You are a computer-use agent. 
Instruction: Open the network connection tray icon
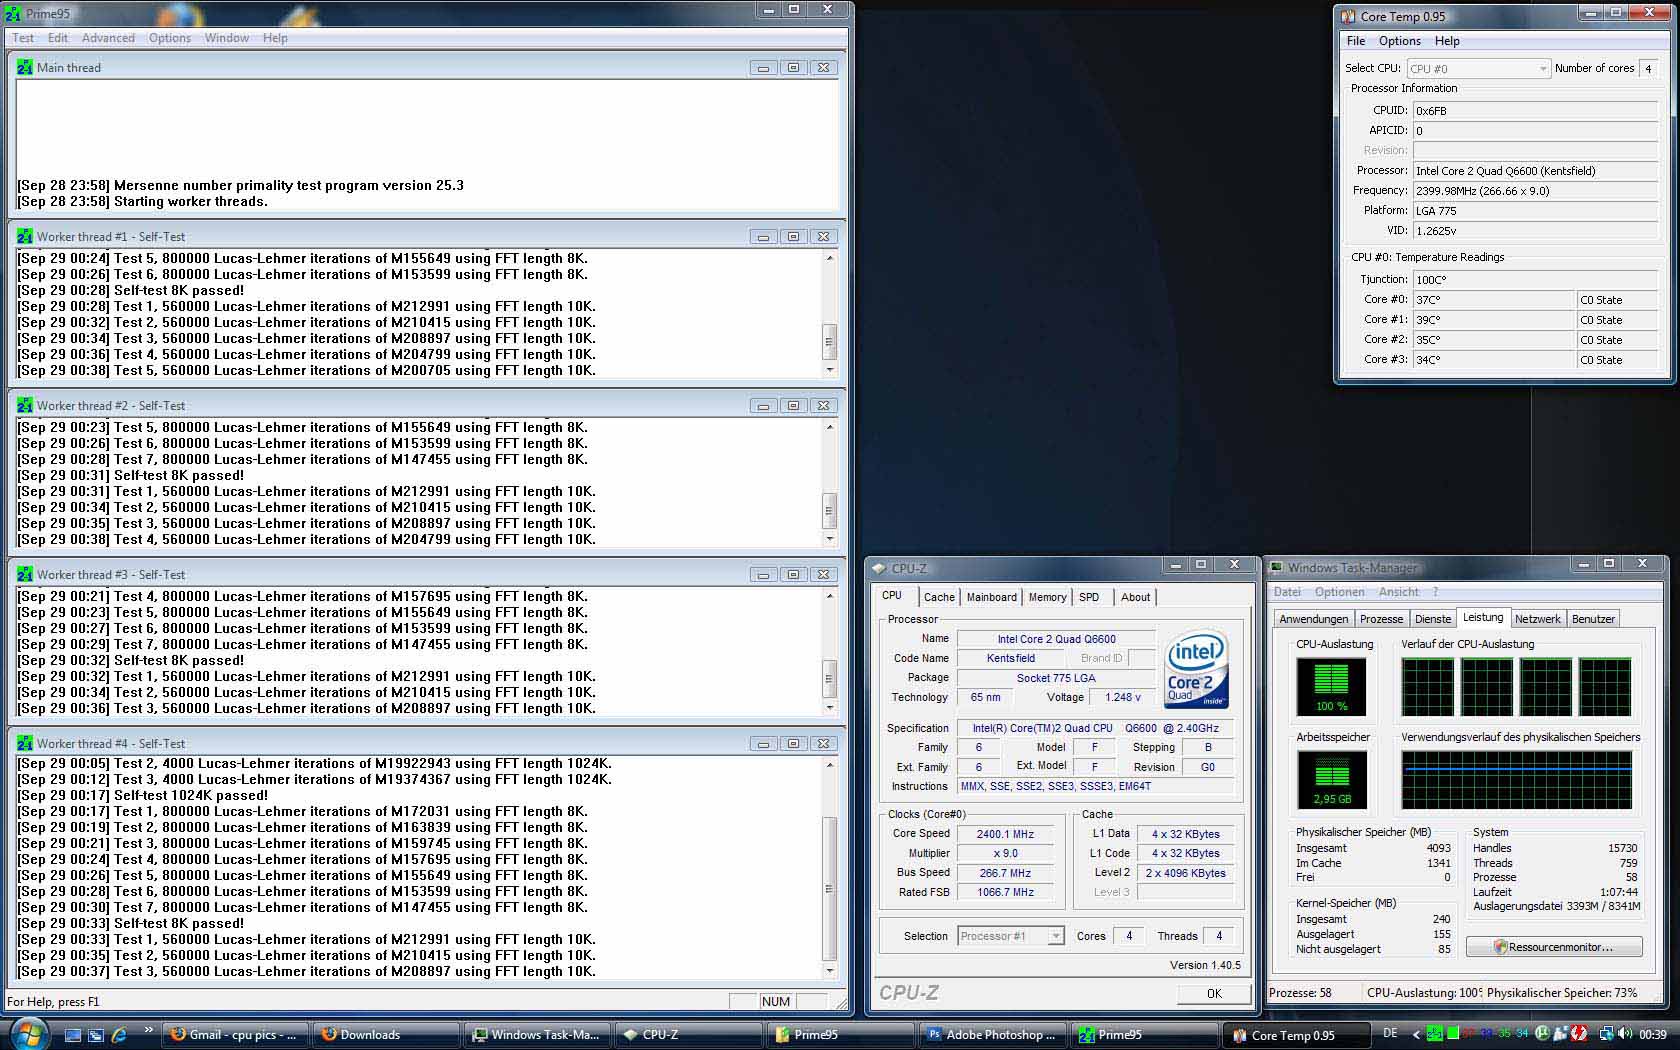(1605, 1034)
